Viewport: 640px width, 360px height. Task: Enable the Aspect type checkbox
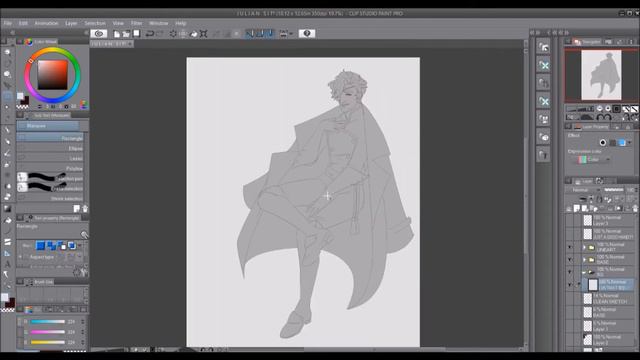(26, 257)
